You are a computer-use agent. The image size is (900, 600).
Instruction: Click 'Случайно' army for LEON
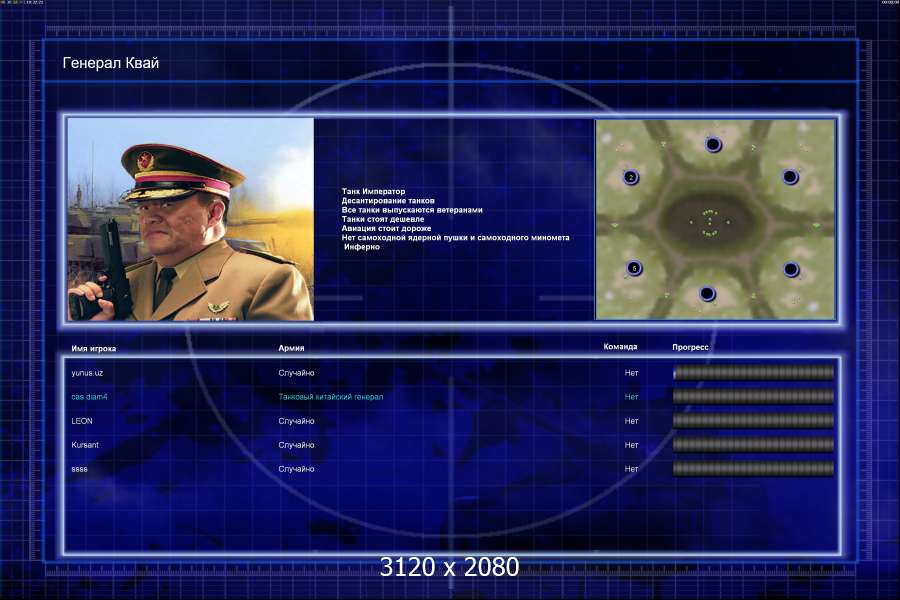(296, 421)
